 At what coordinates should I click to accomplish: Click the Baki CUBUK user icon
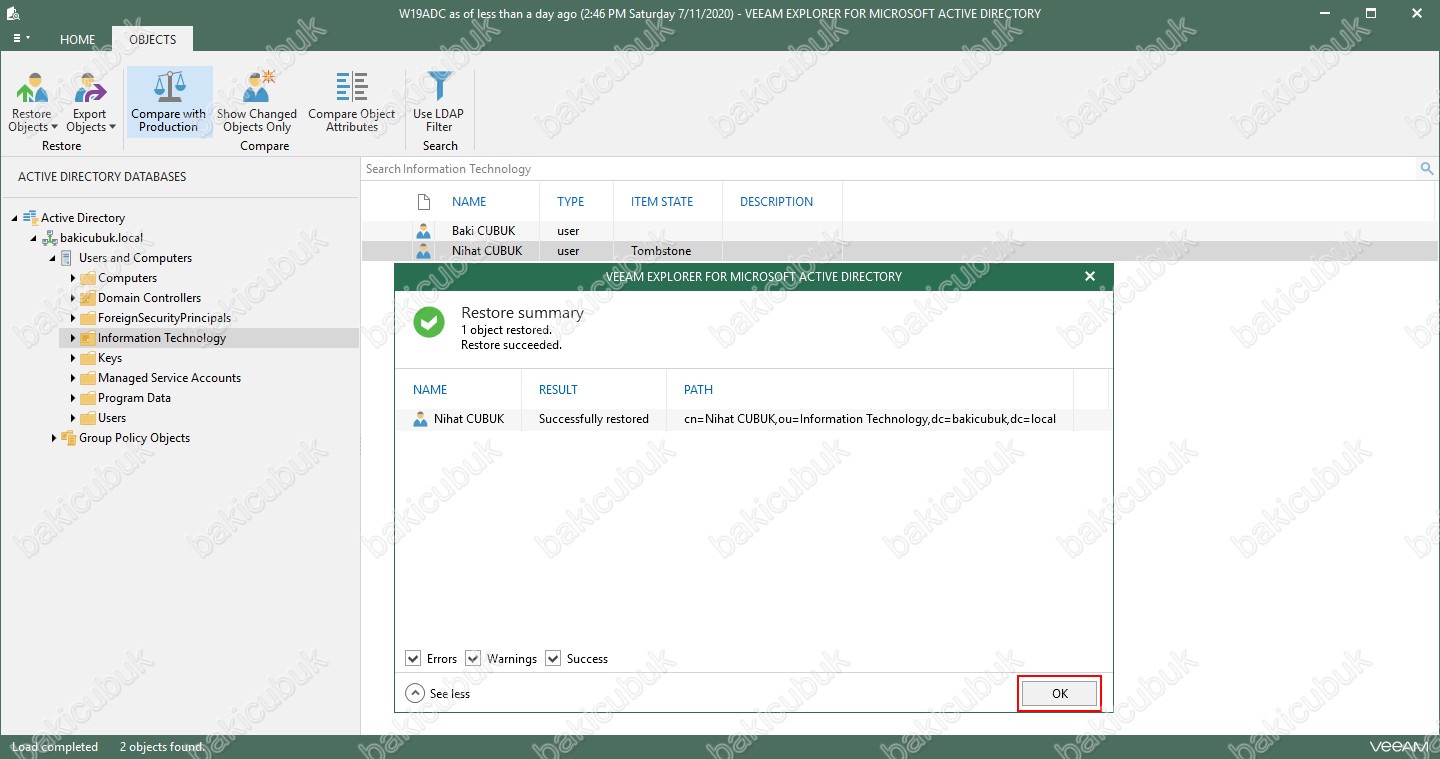423,231
